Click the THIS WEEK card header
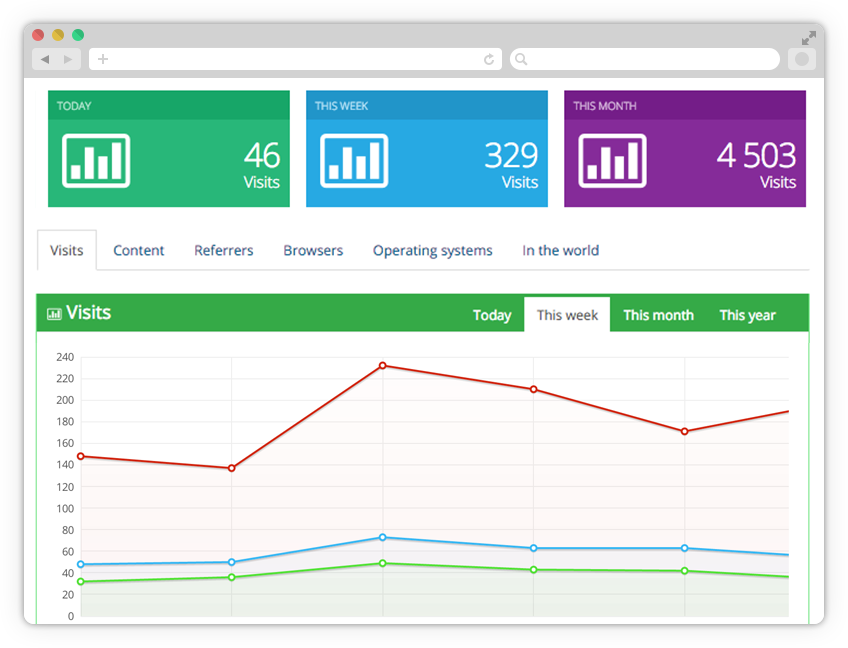 [x=427, y=105]
